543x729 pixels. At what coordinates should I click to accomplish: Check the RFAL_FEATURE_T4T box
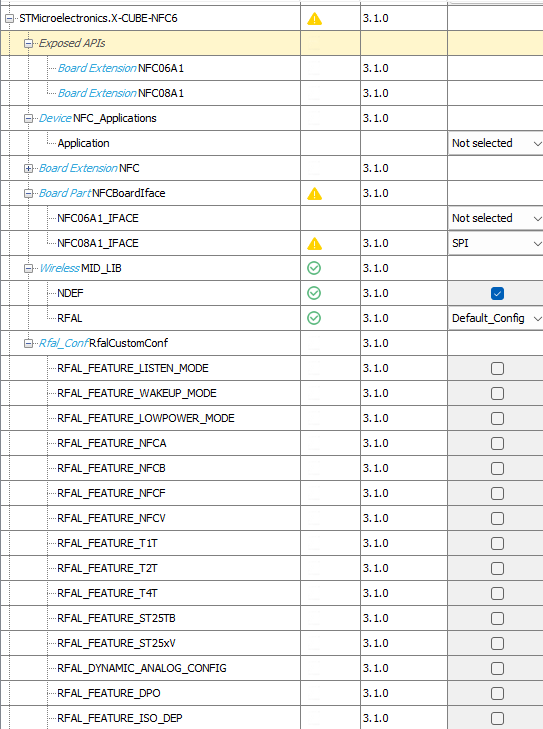[497, 594]
